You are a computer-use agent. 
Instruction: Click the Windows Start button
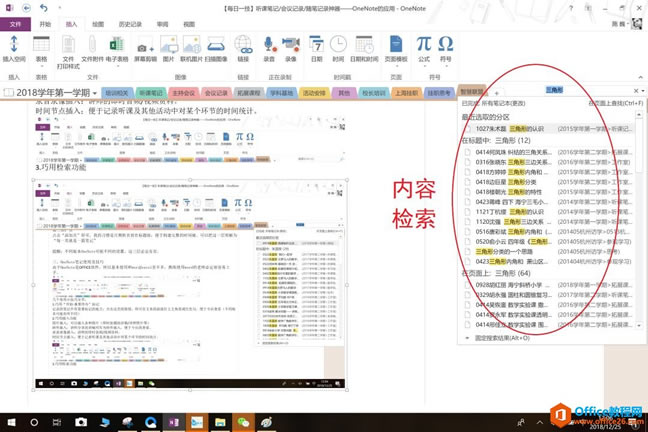click(x=12, y=422)
